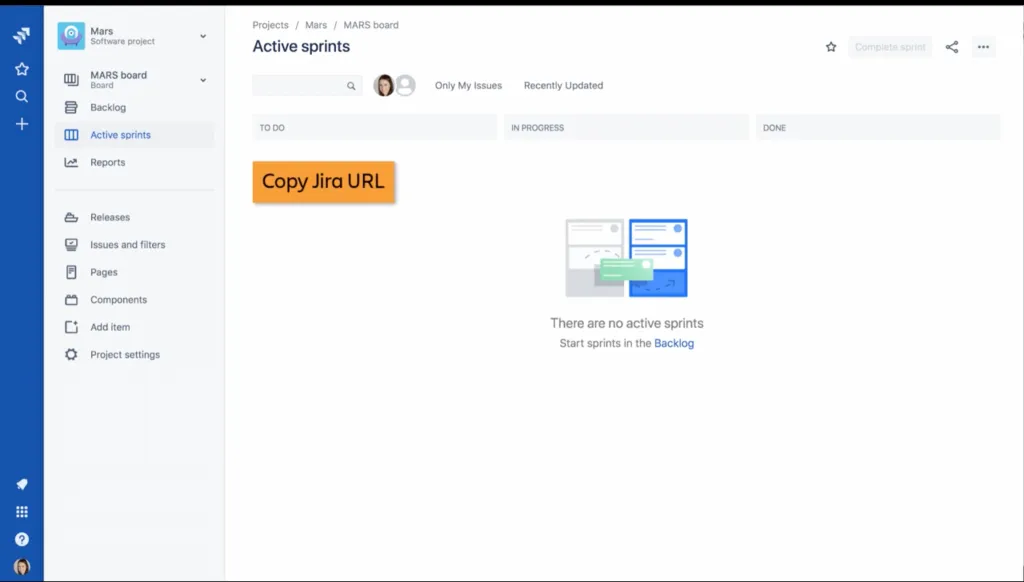Open the Backlog page in the sidebar
This screenshot has width=1024, height=582.
135,107
